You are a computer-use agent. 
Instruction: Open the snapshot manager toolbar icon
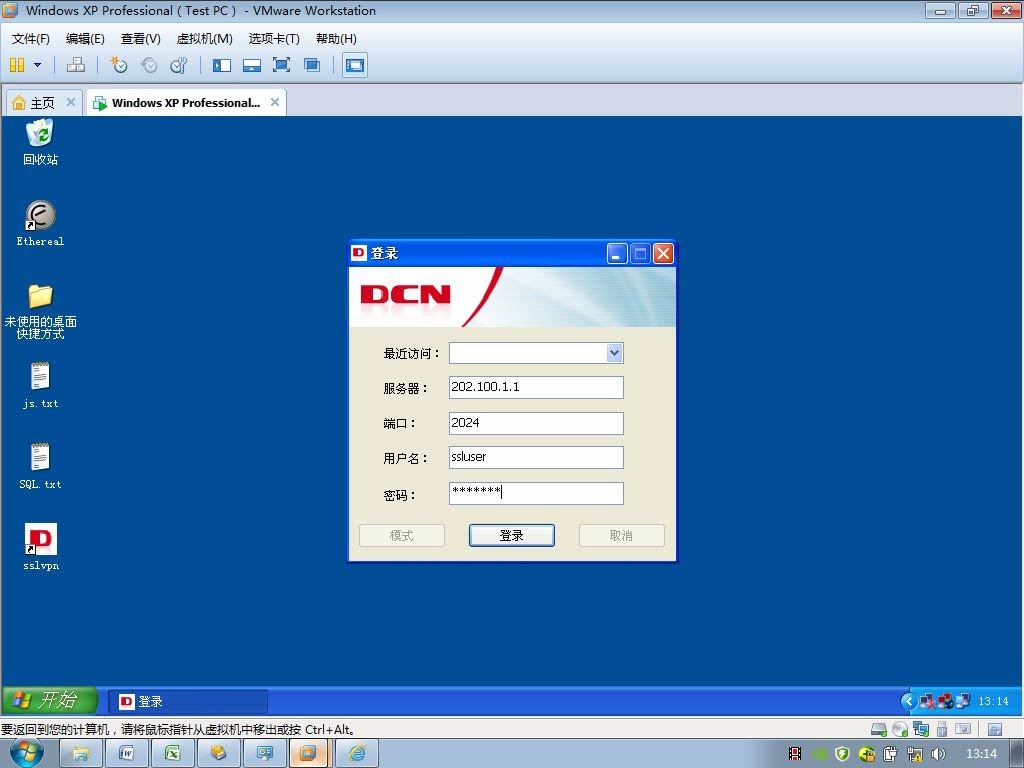pyautogui.click(x=179, y=65)
